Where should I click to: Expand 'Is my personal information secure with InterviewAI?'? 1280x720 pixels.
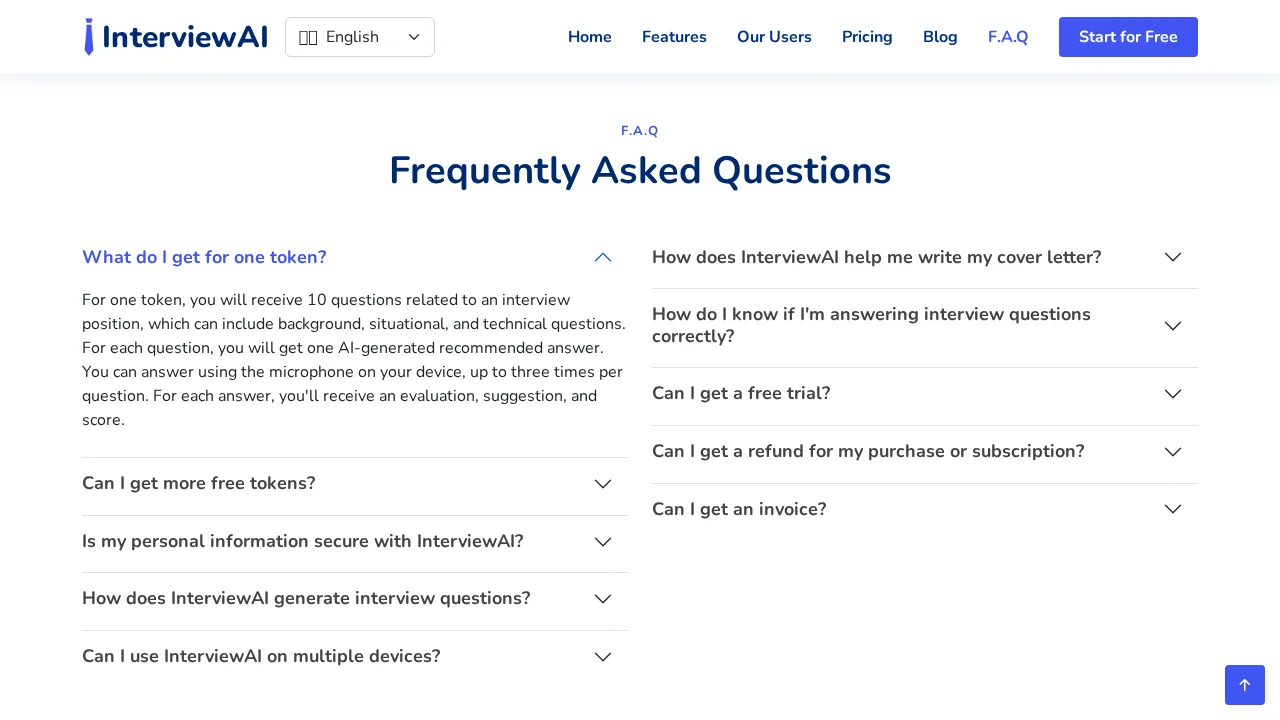coord(602,541)
